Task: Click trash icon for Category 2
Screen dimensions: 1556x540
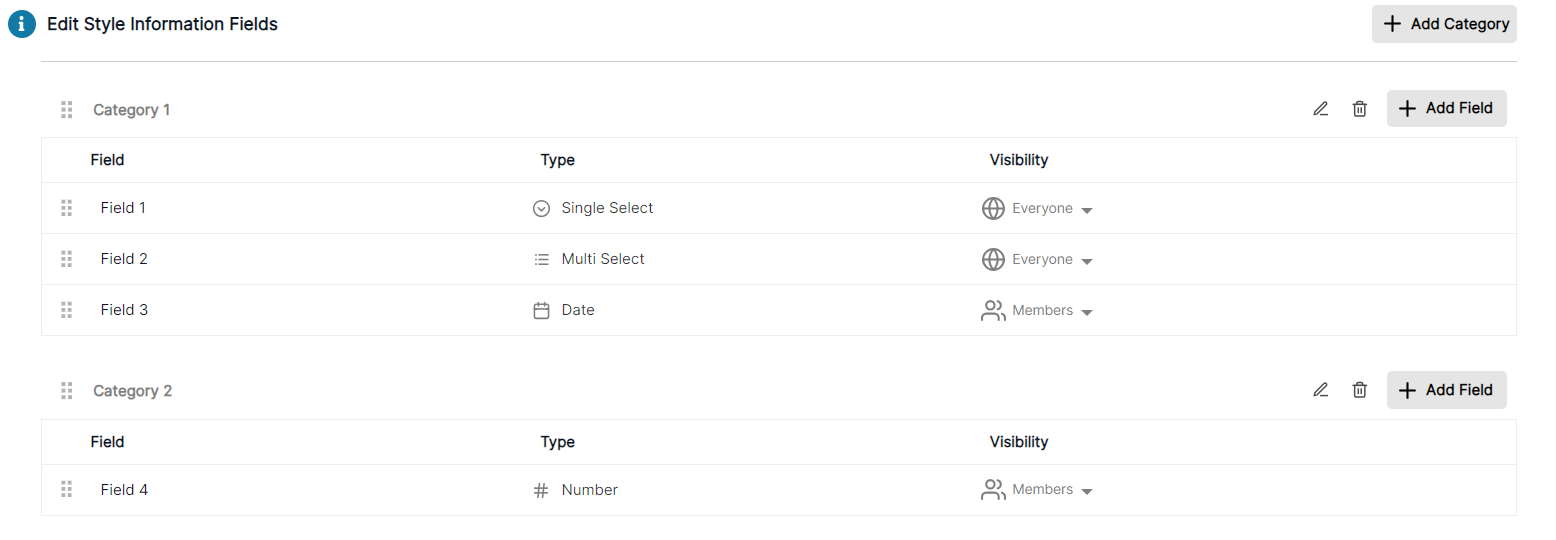Action: 1360,390
